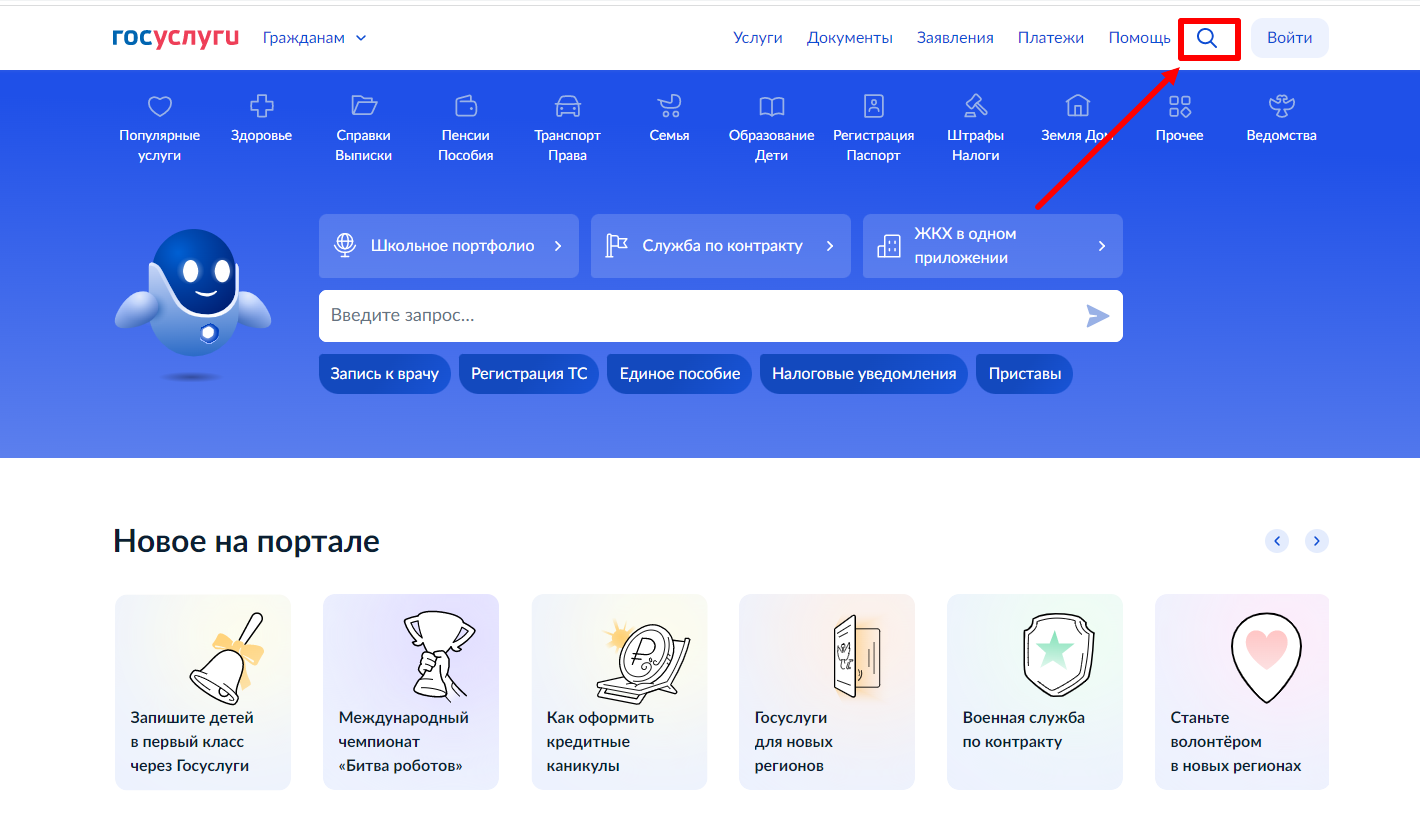Open the Ведомства eagle emblem icon
This screenshot has width=1420, height=840.
1281,106
